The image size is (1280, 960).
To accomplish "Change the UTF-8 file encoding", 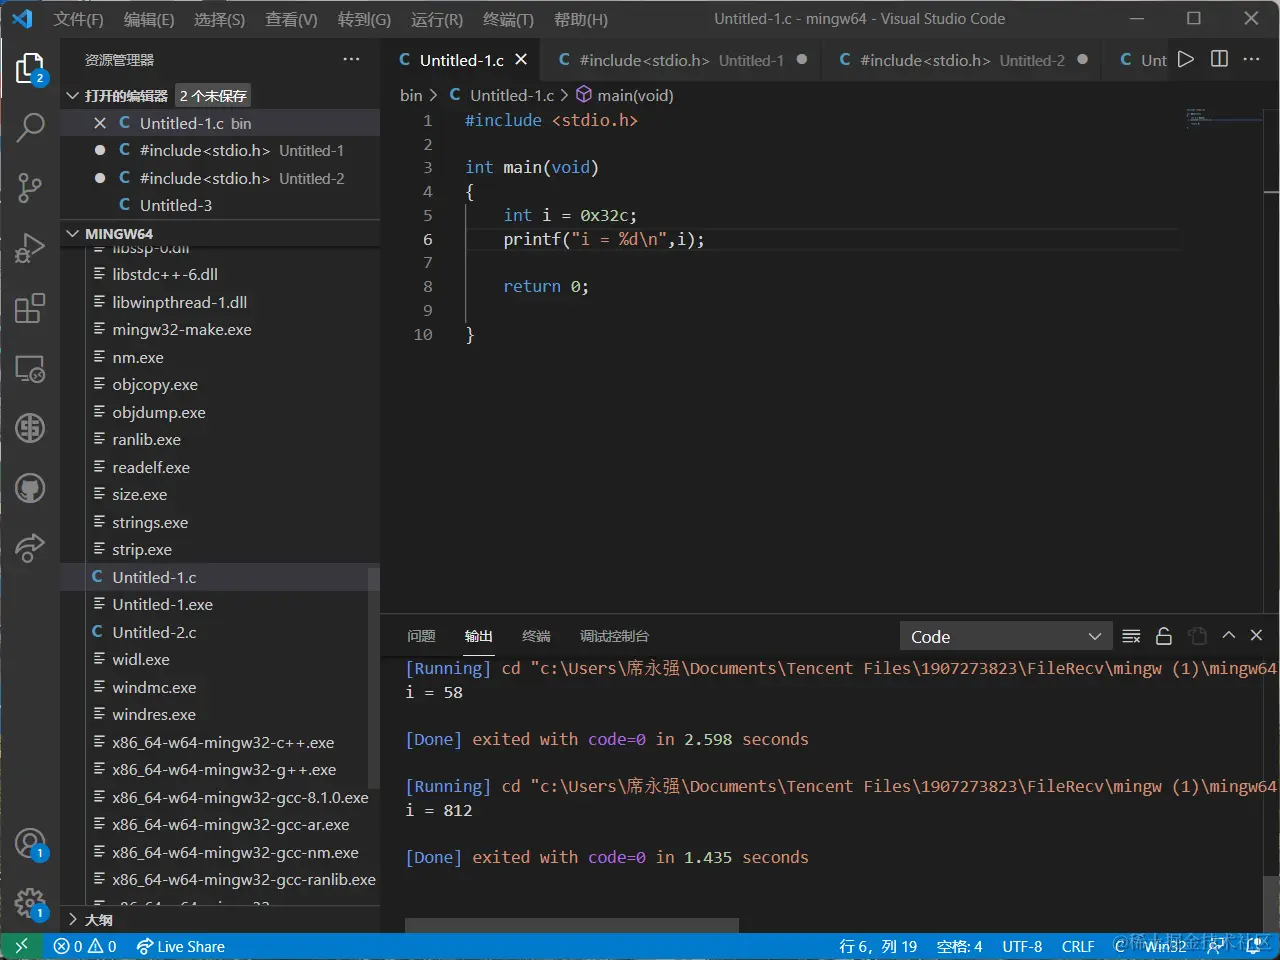I will [1022, 946].
